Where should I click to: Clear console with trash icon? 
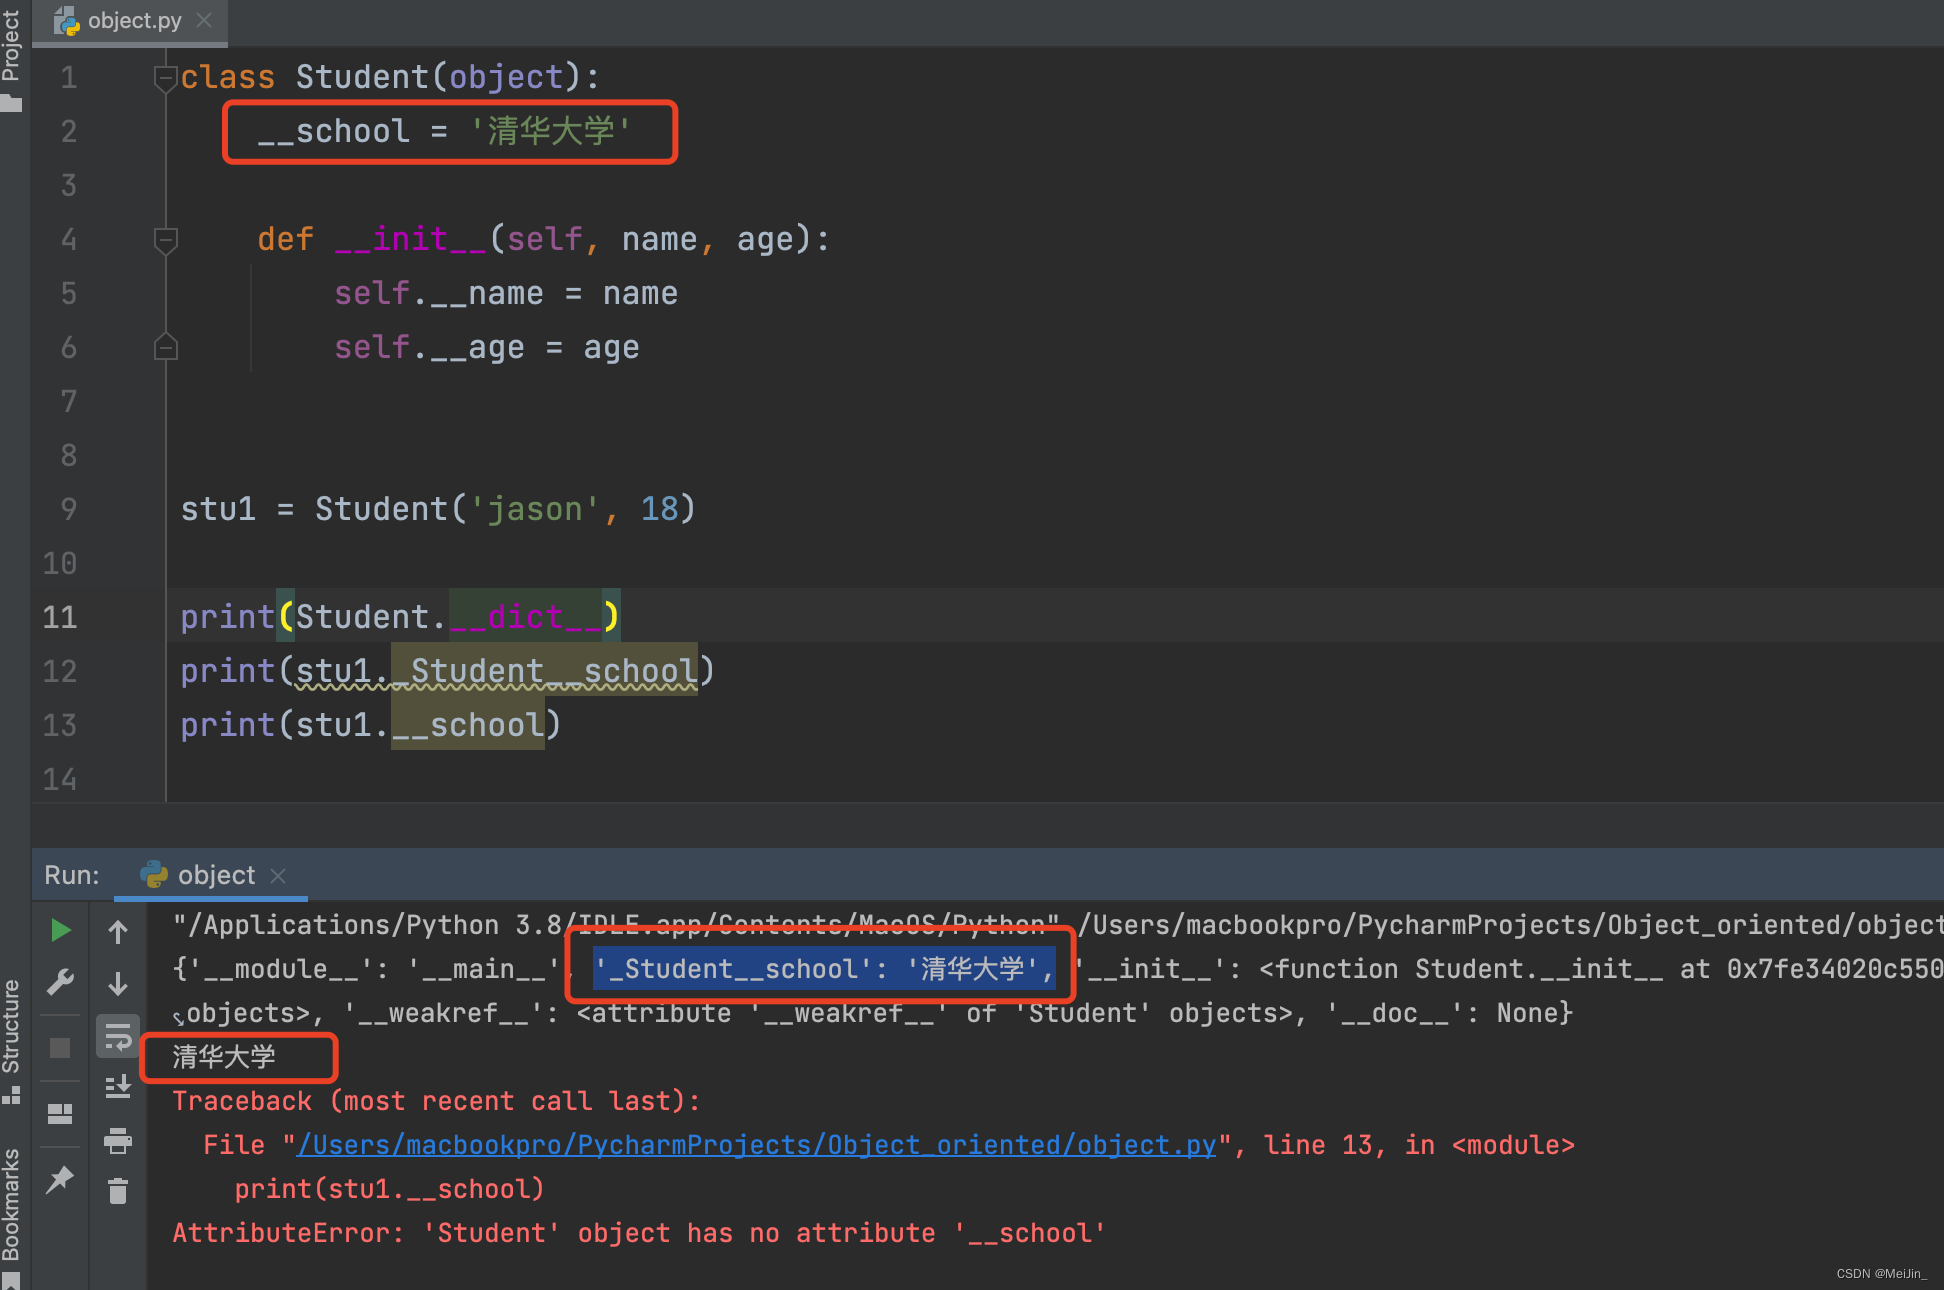[118, 1191]
